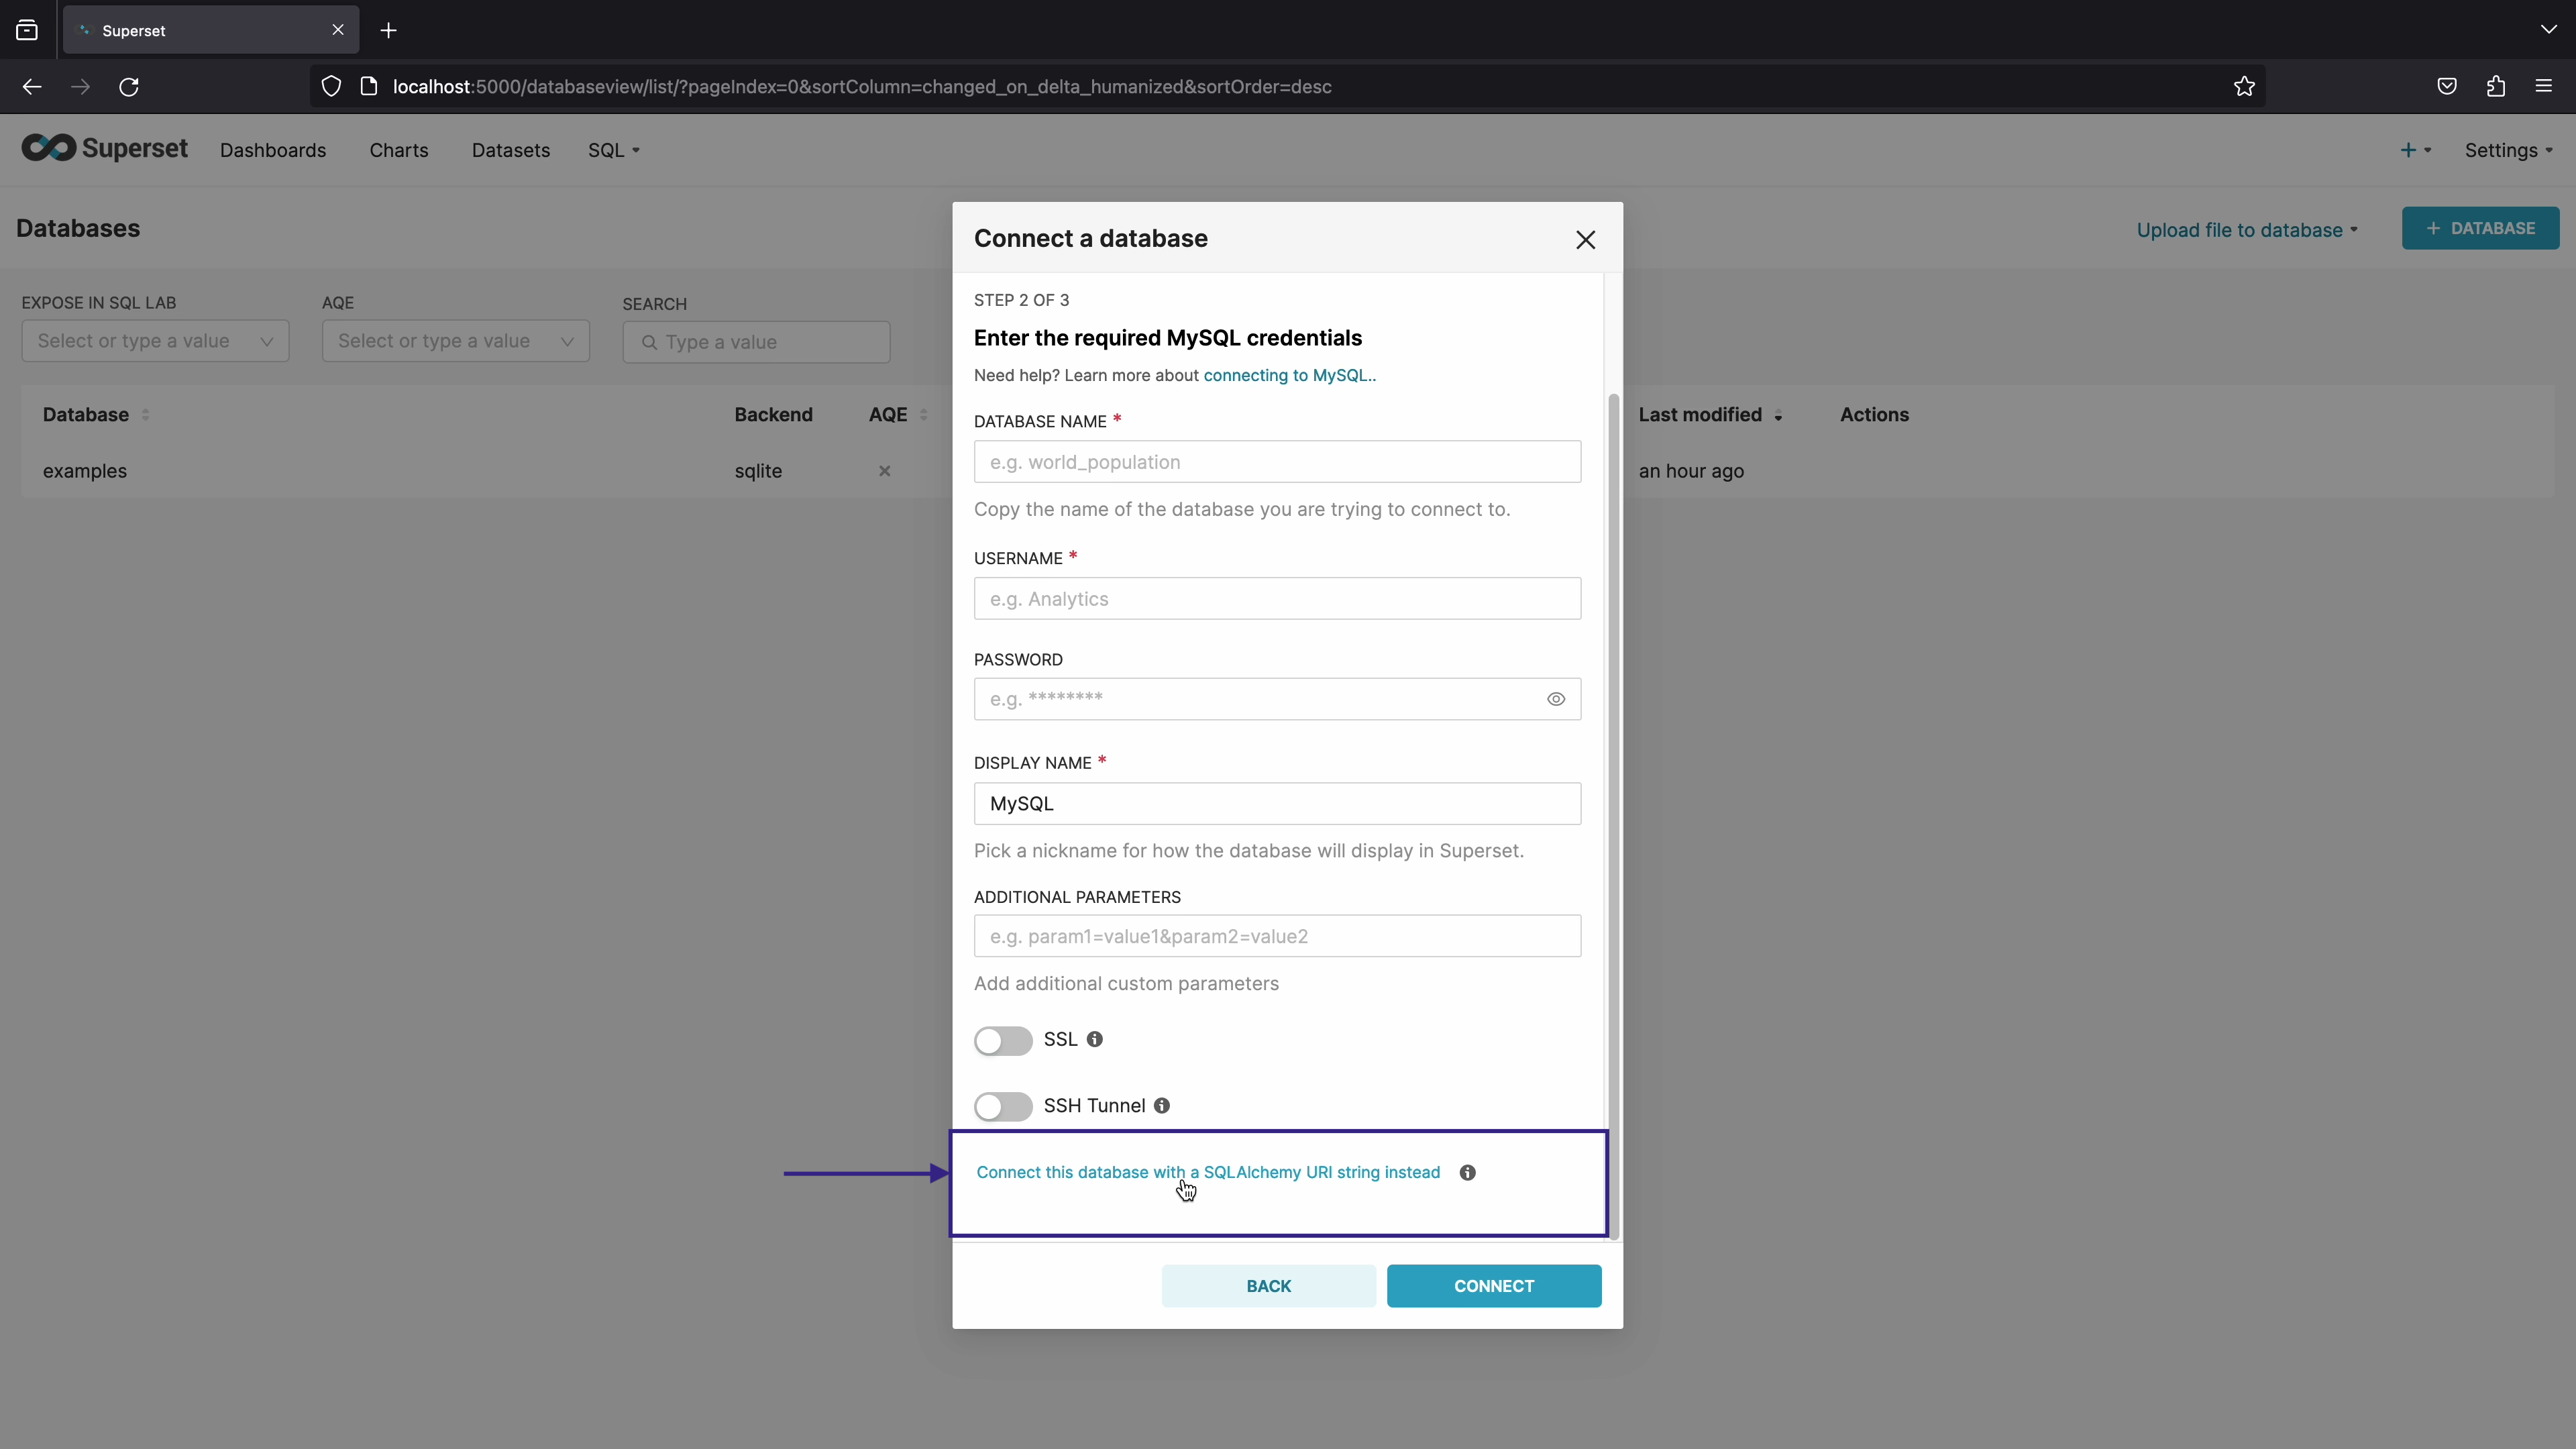Remove AQE for the examples database row
2576x1449 pixels.
pos(884,471)
